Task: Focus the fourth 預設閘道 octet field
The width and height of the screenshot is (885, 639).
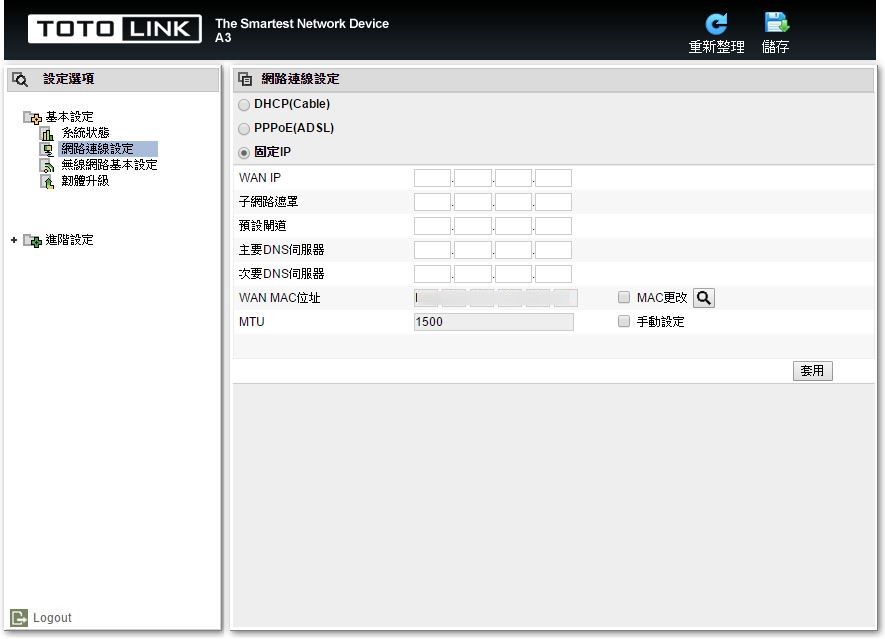Action: (553, 226)
